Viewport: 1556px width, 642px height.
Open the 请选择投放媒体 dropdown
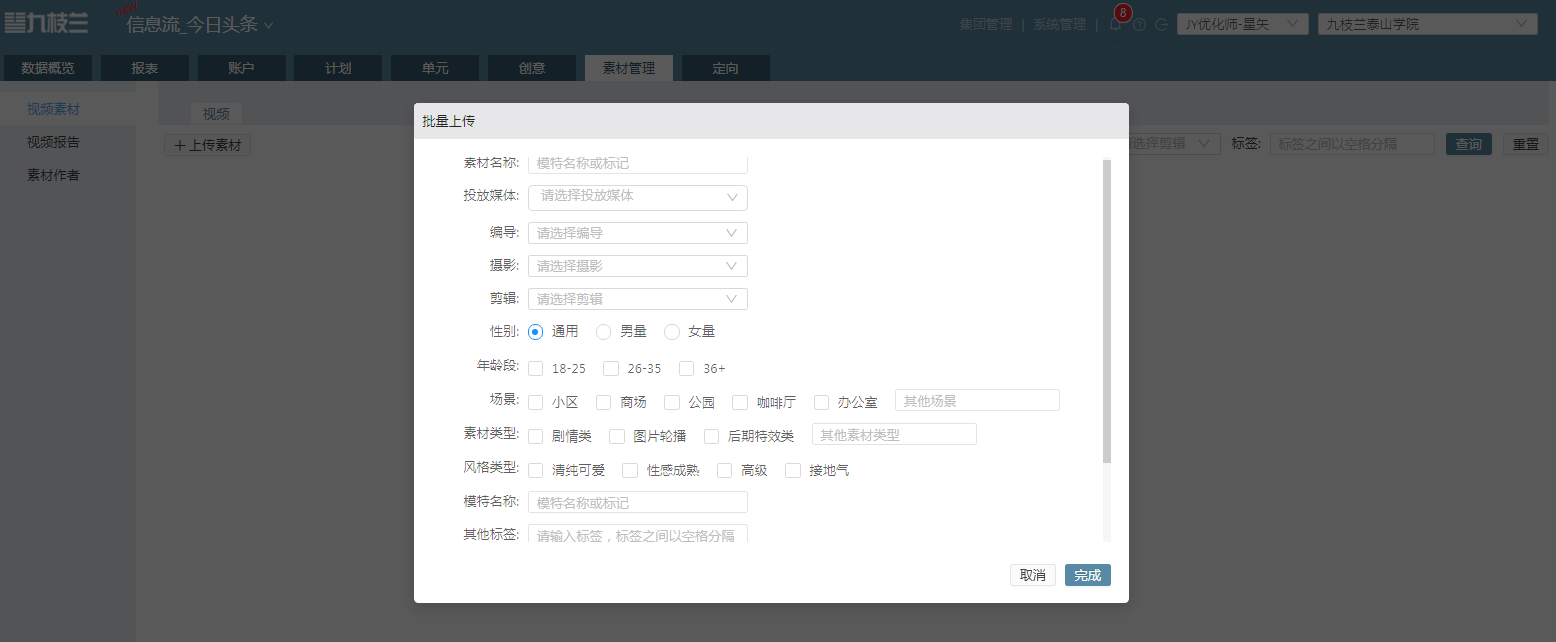tap(638, 197)
